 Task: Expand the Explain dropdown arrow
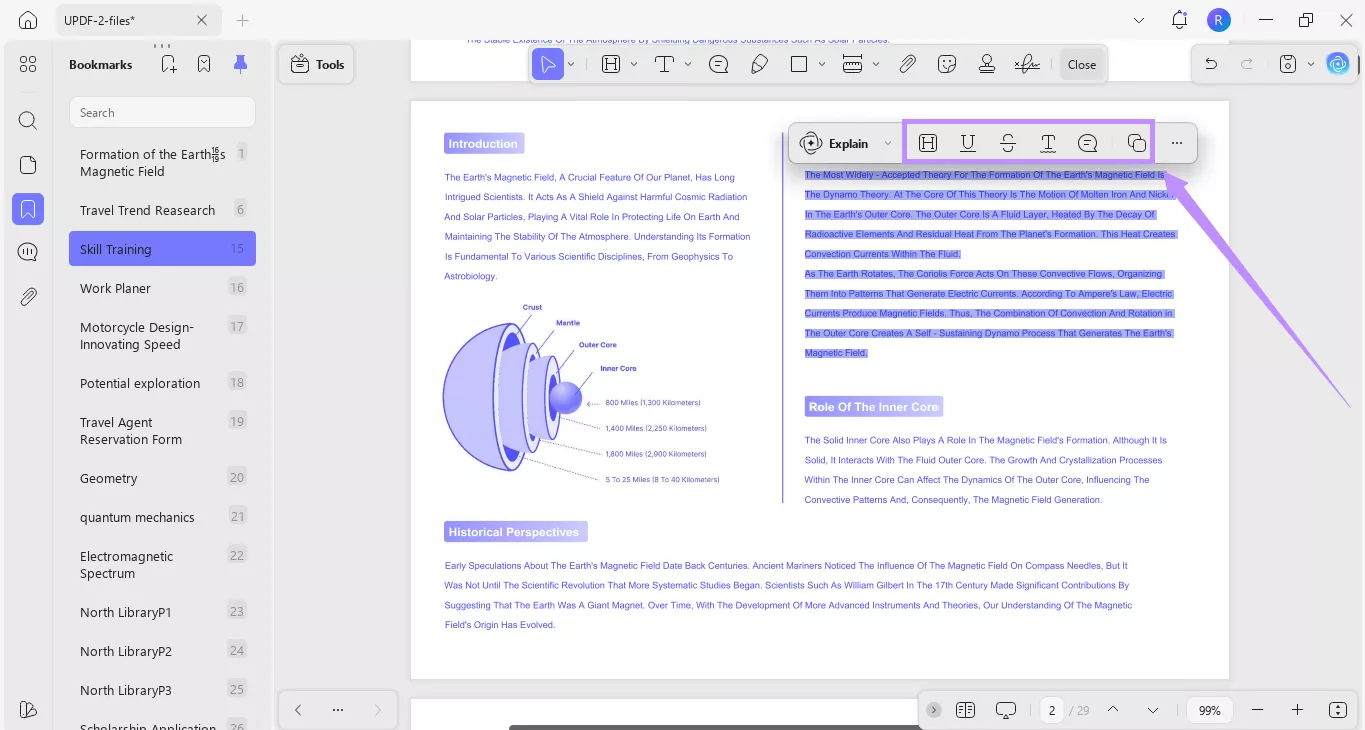888,143
